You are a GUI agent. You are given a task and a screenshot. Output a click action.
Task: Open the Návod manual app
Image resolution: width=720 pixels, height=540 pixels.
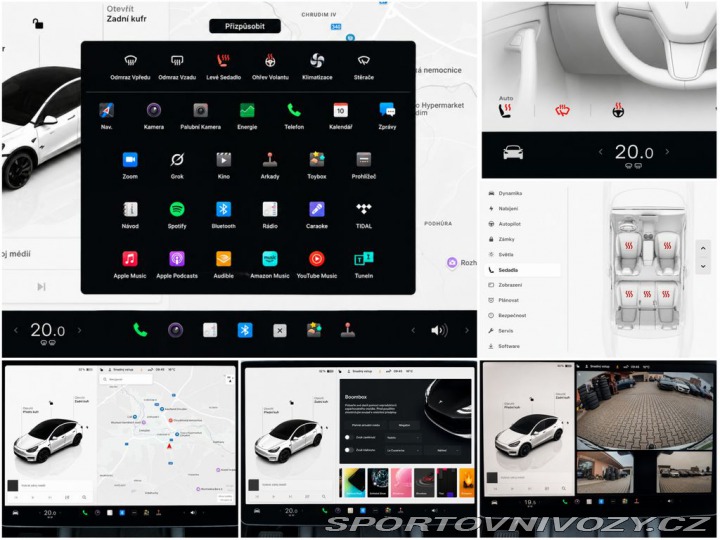[130, 209]
